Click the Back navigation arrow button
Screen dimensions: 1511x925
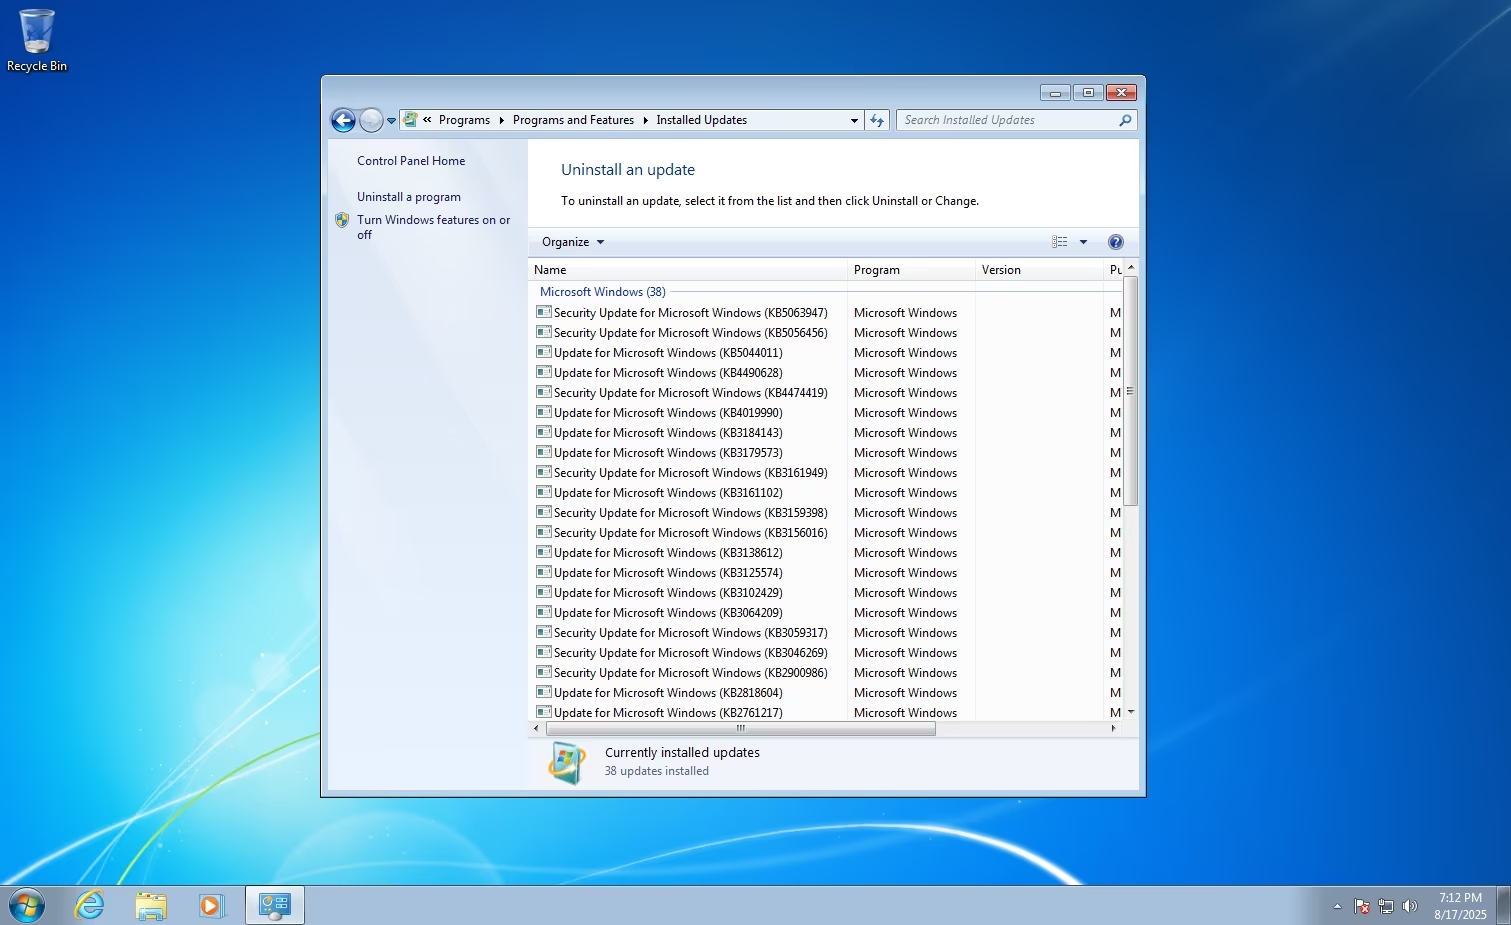343,120
